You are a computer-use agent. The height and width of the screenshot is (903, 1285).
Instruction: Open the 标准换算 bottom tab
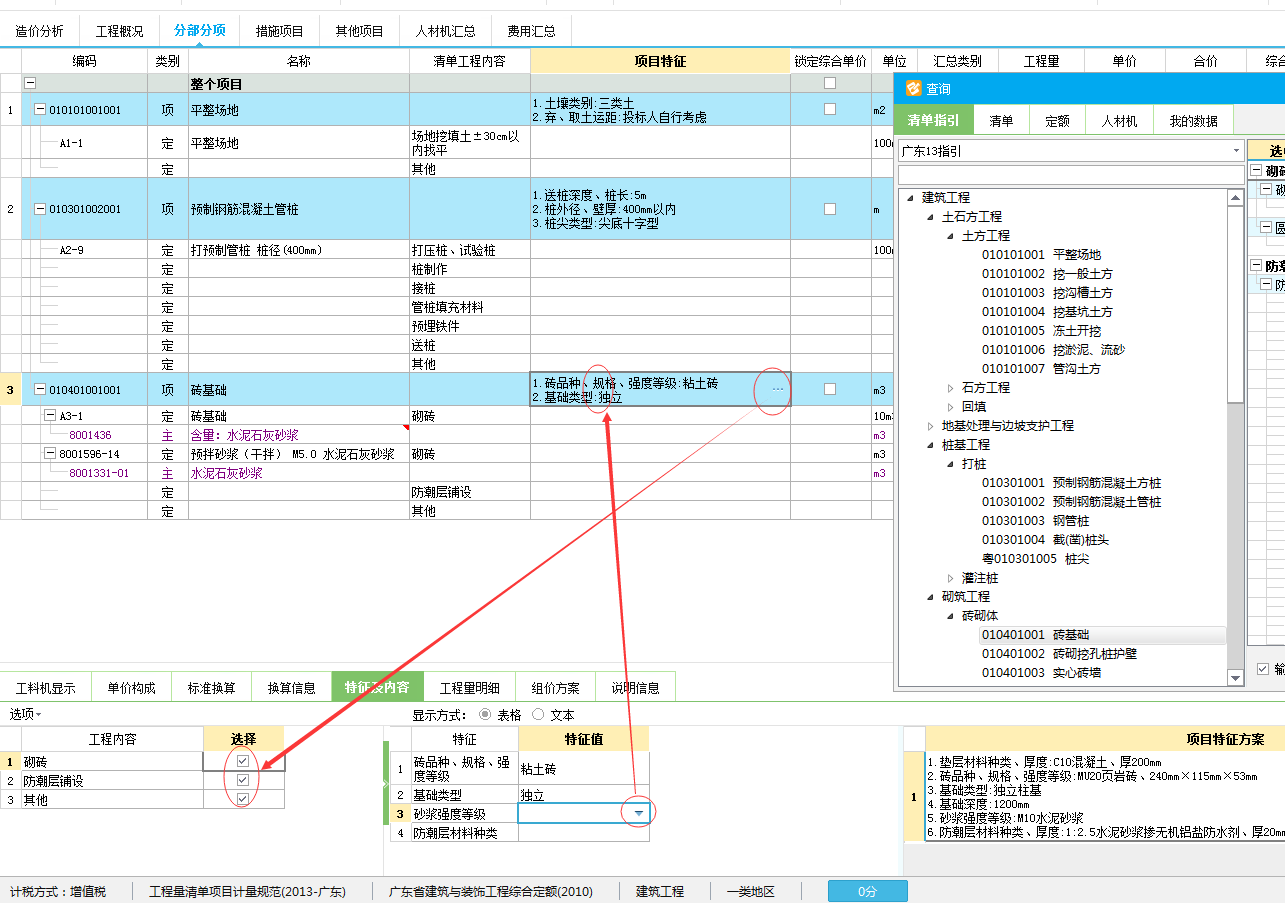click(x=212, y=688)
